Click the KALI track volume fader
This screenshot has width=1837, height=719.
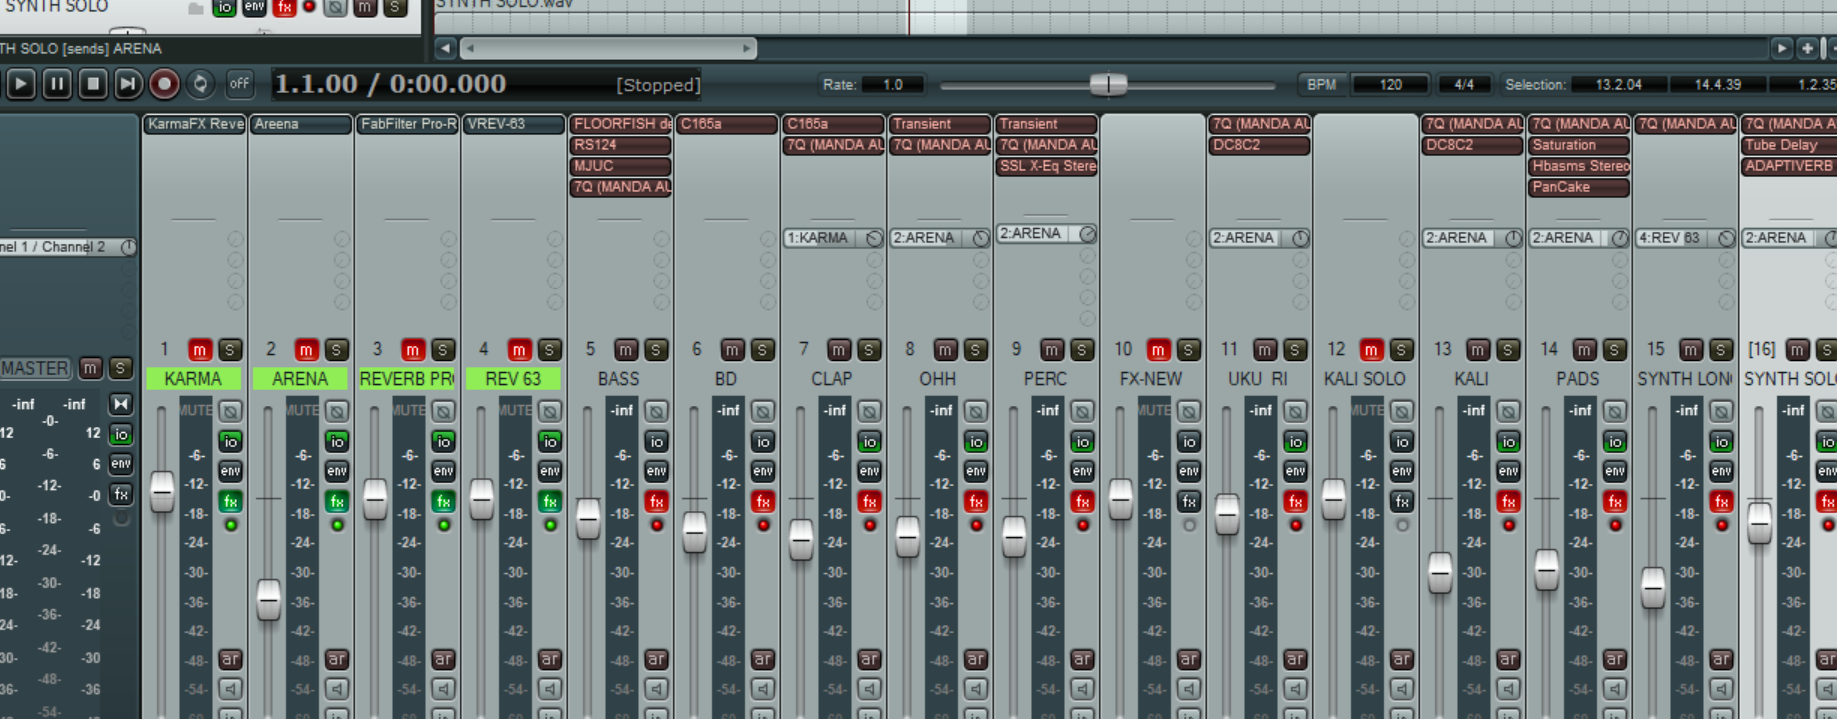click(x=1440, y=572)
